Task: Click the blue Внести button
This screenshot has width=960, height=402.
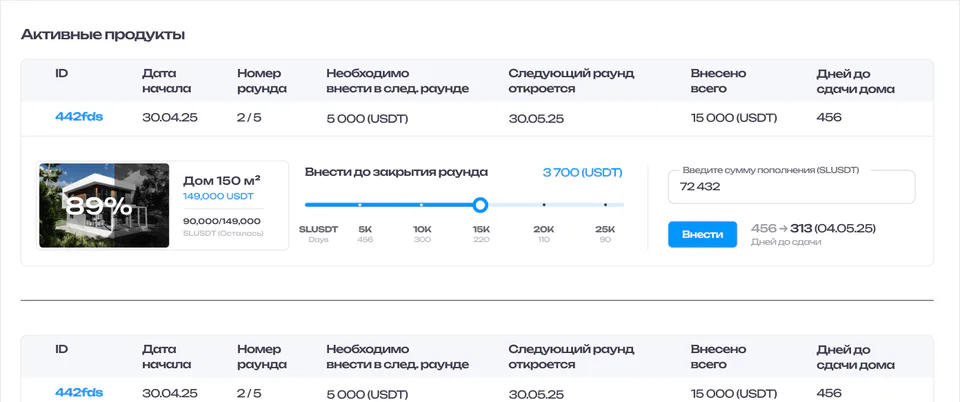Action: 702,234
